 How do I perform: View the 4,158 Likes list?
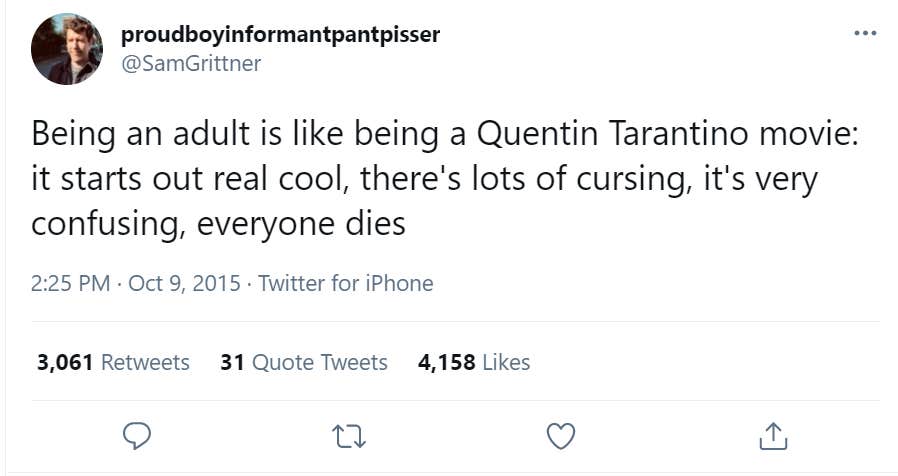pyautogui.click(x=473, y=362)
